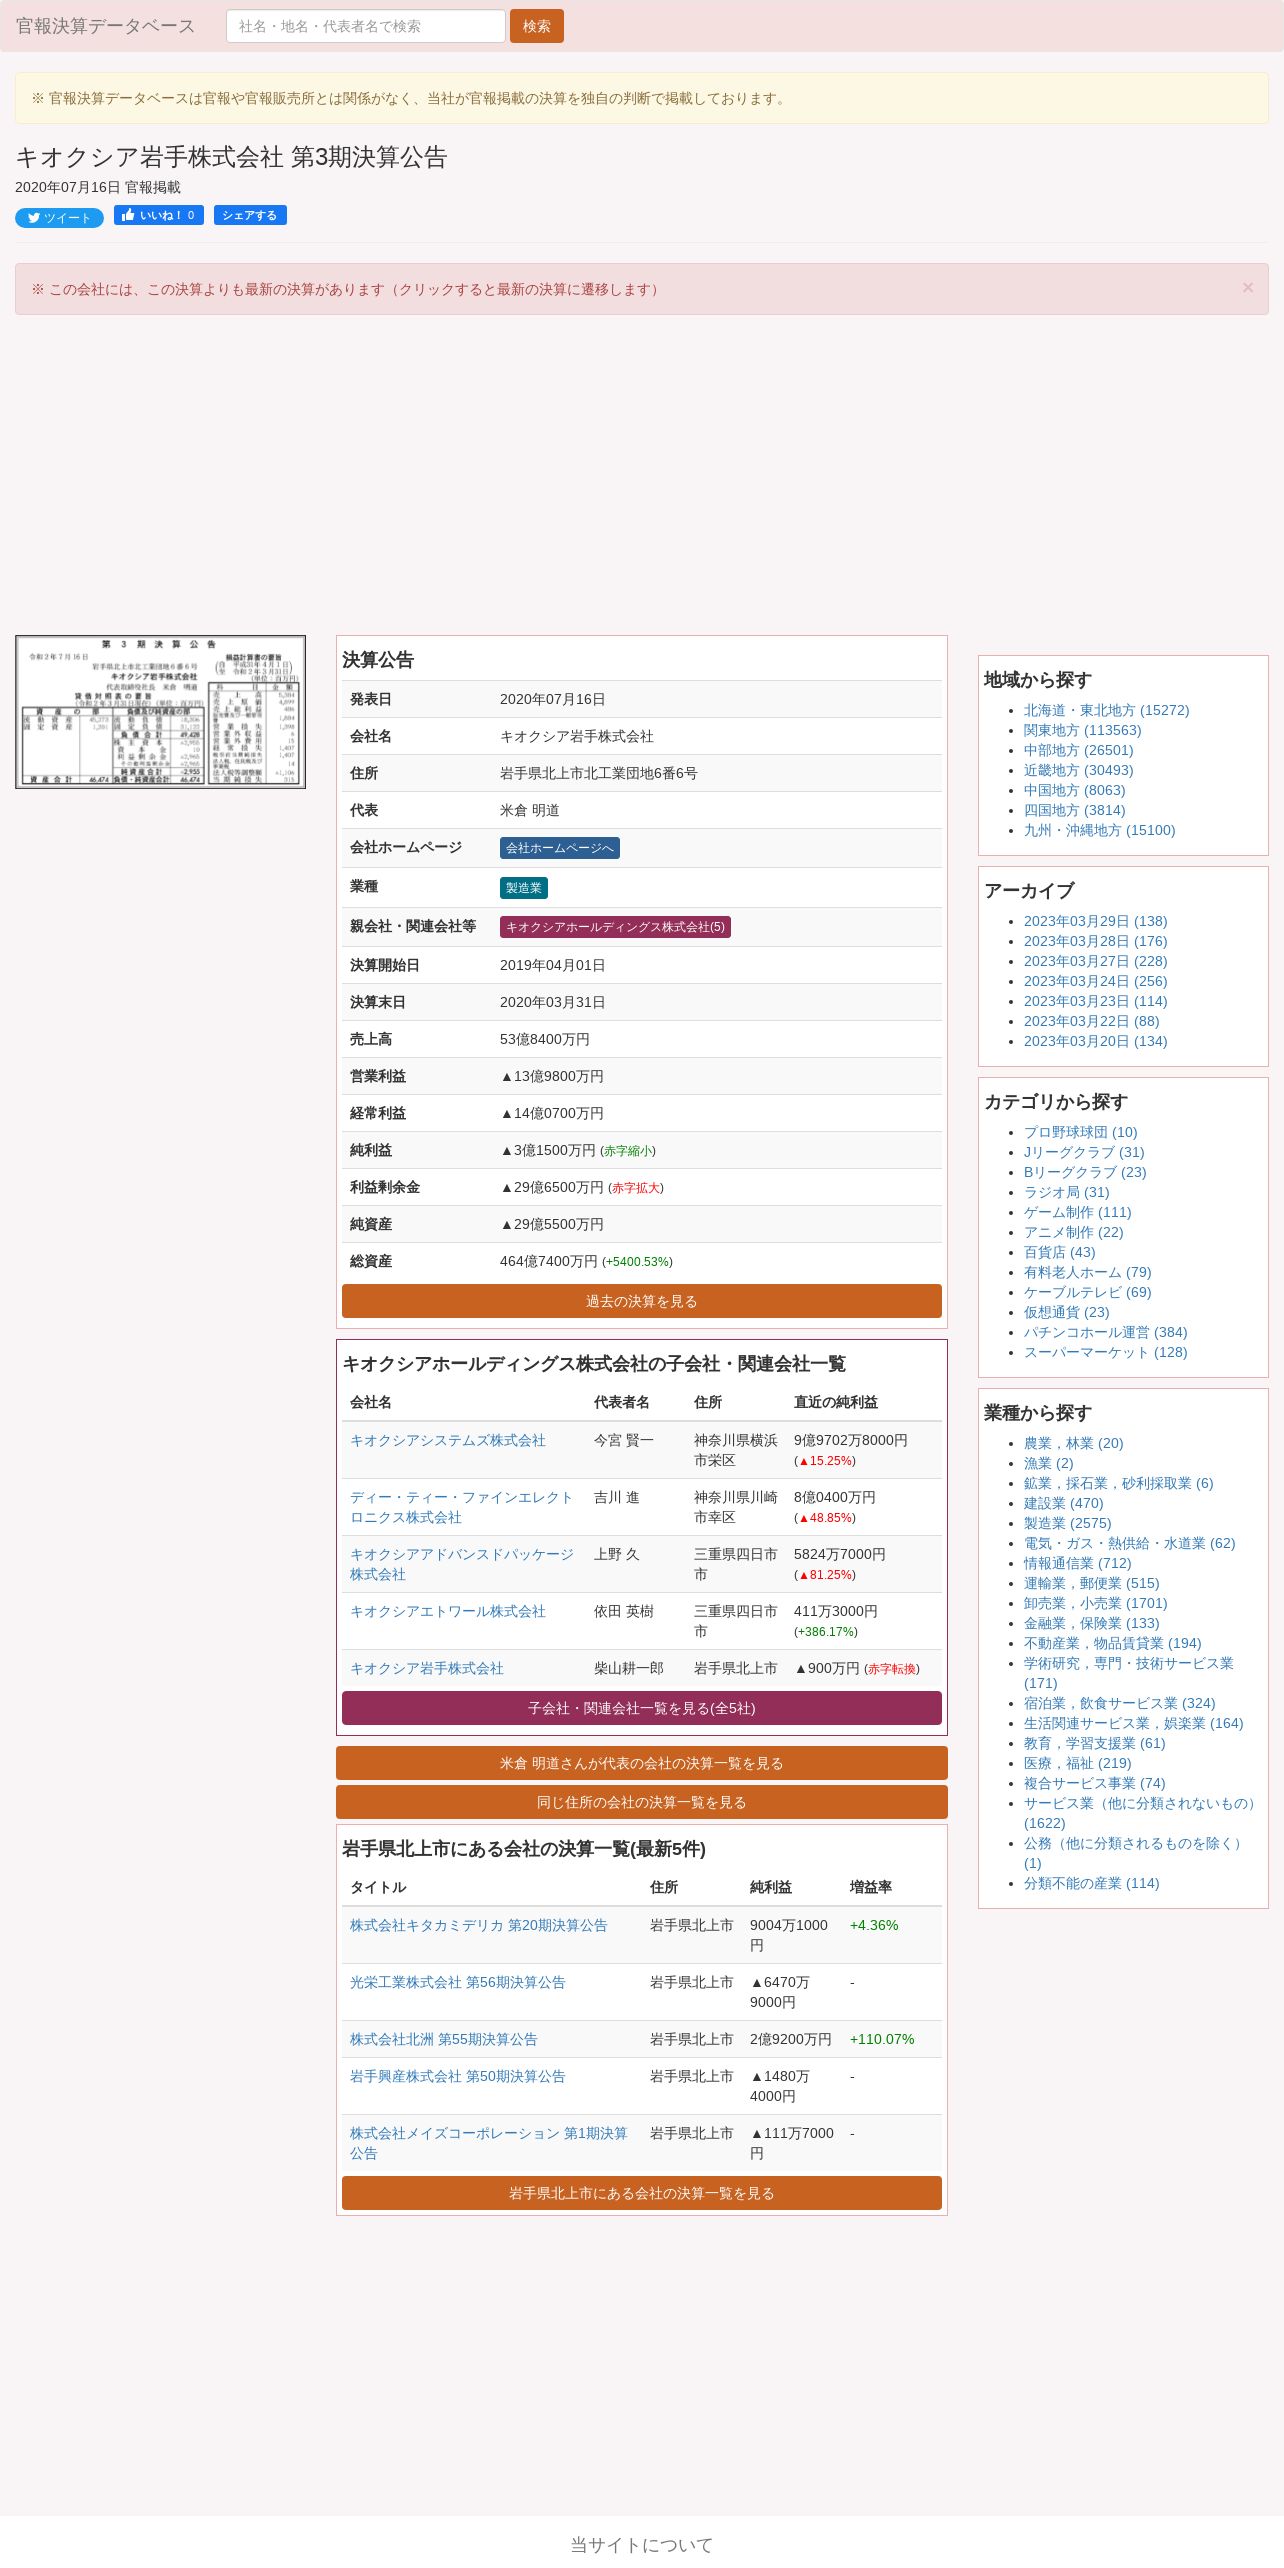
Task: Open キオクシアエトワール株式会社 link
Action: click(x=448, y=1611)
